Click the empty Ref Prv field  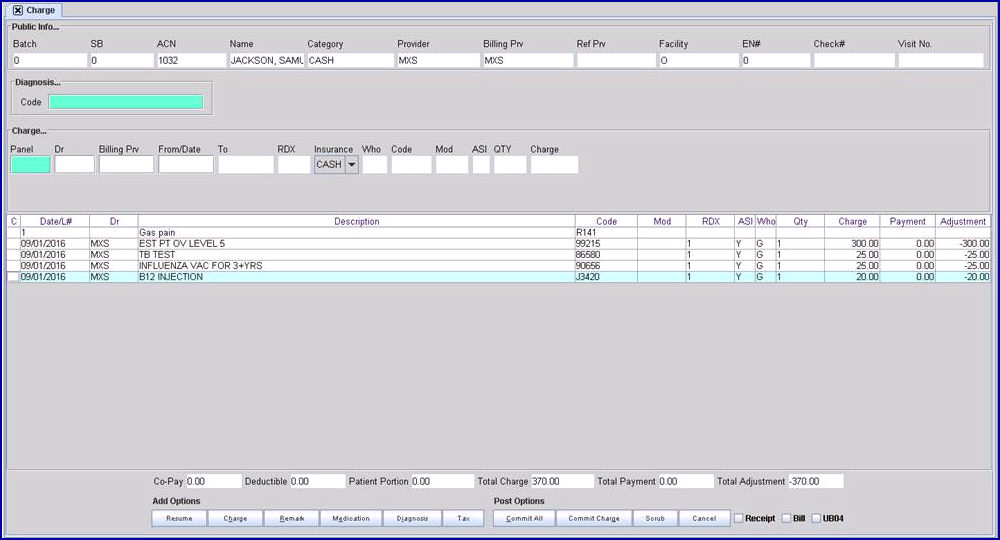tap(616, 61)
